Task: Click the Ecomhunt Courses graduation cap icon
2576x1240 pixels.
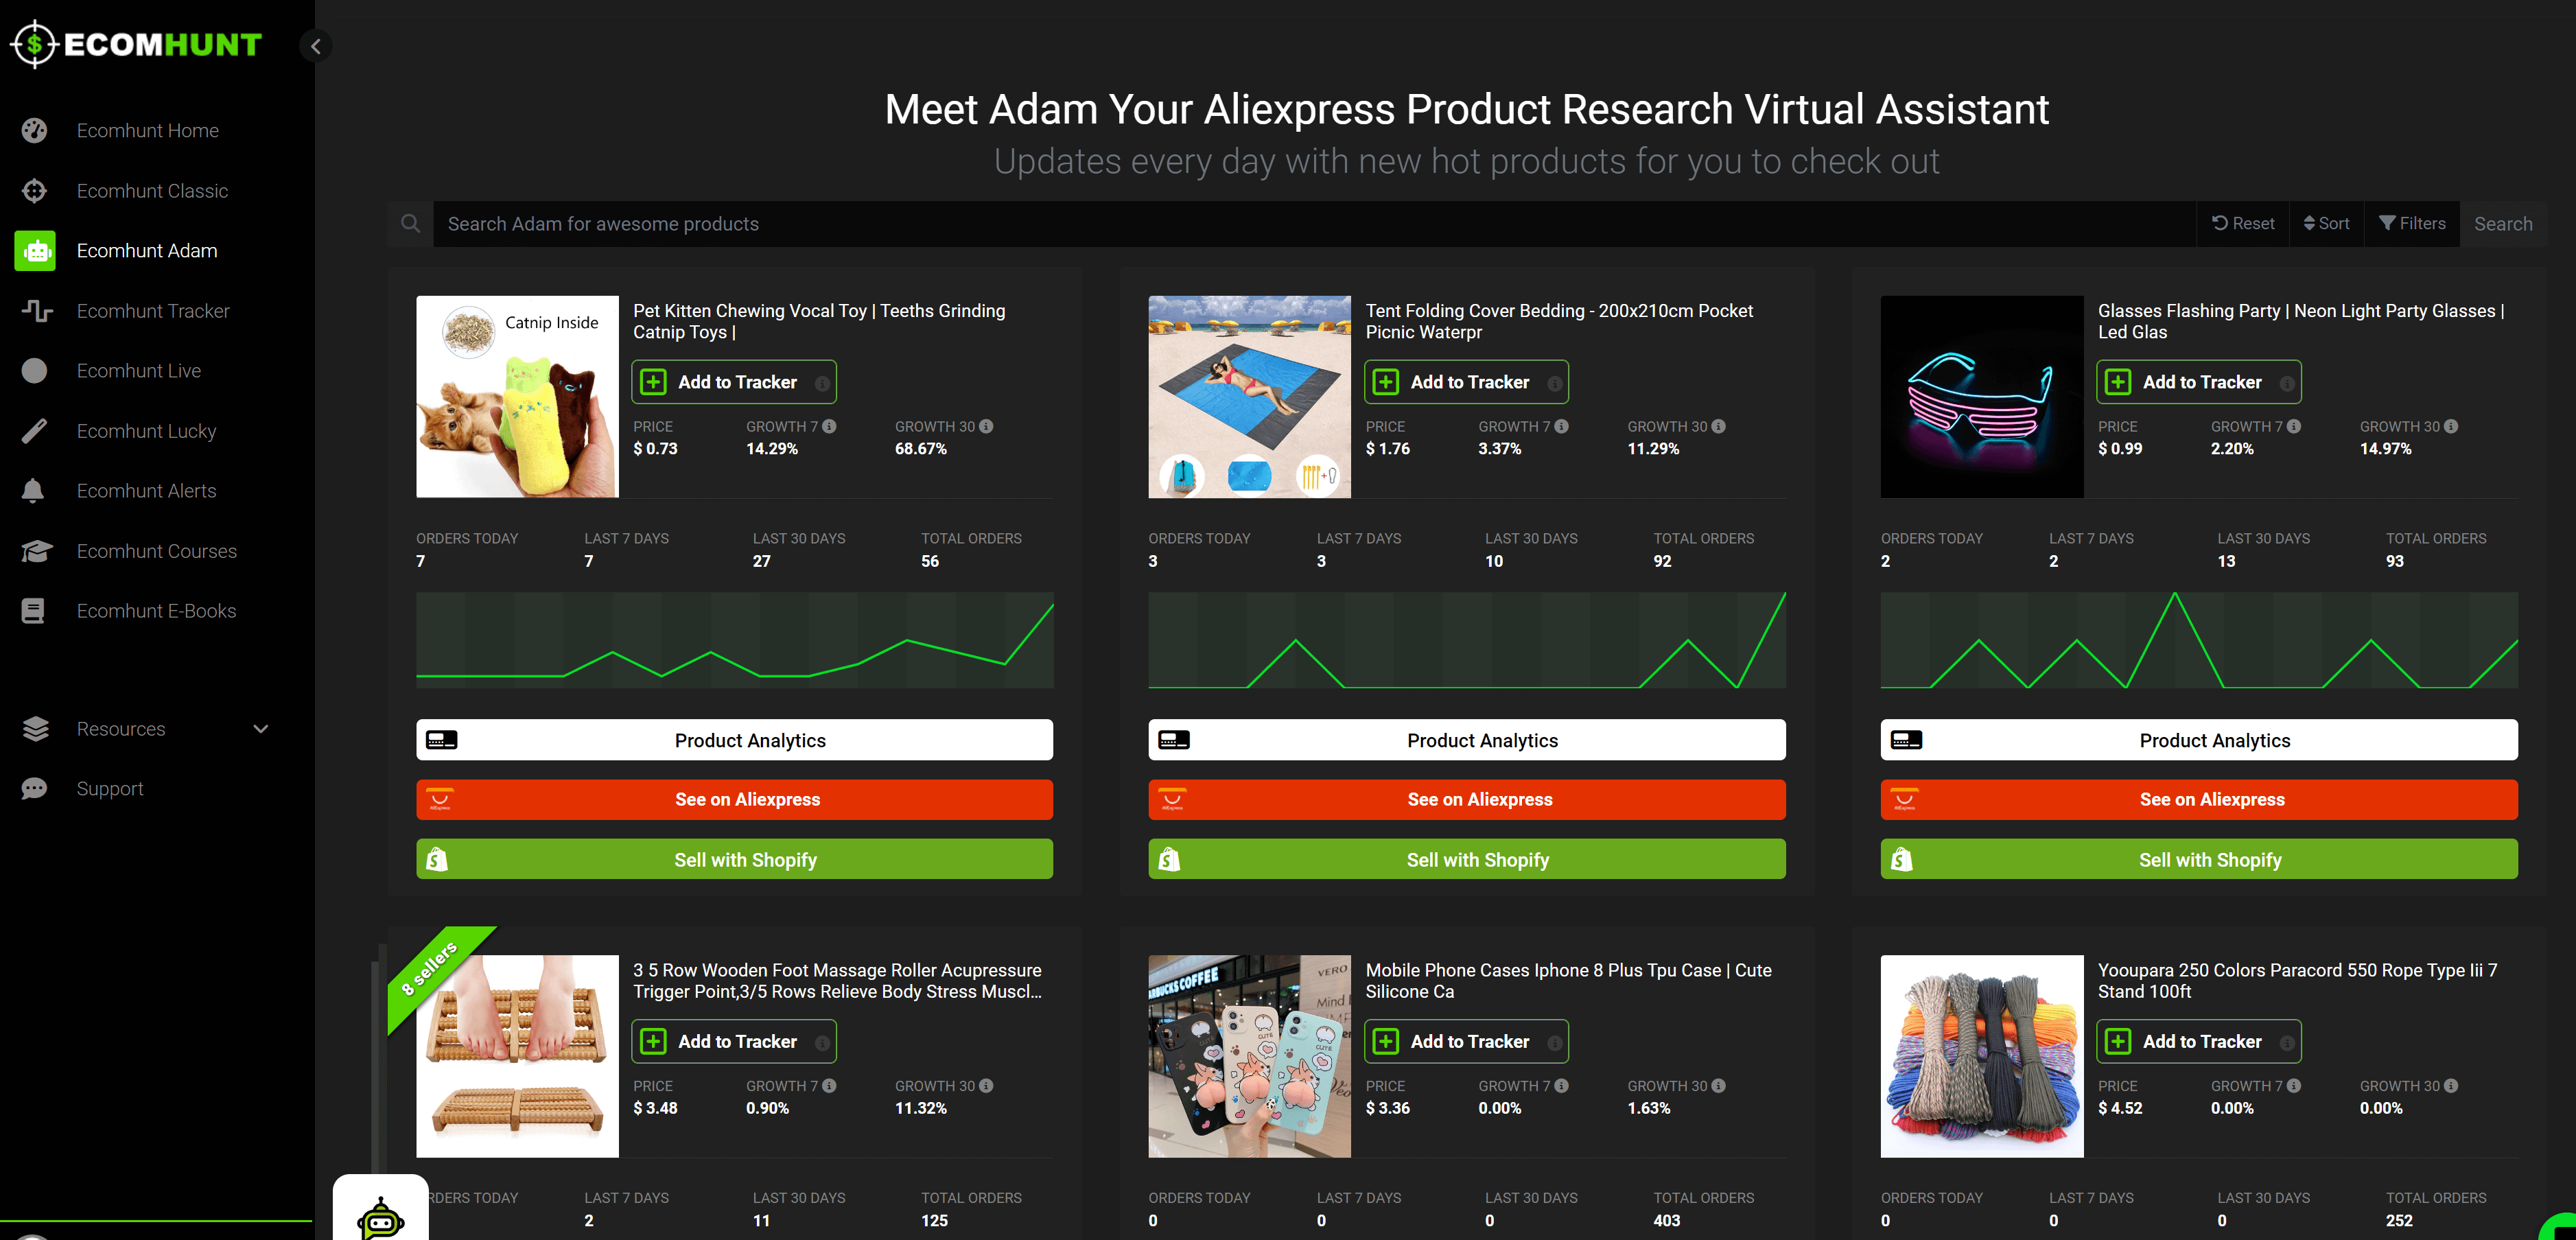Action: pyautogui.click(x=36, y=551)
